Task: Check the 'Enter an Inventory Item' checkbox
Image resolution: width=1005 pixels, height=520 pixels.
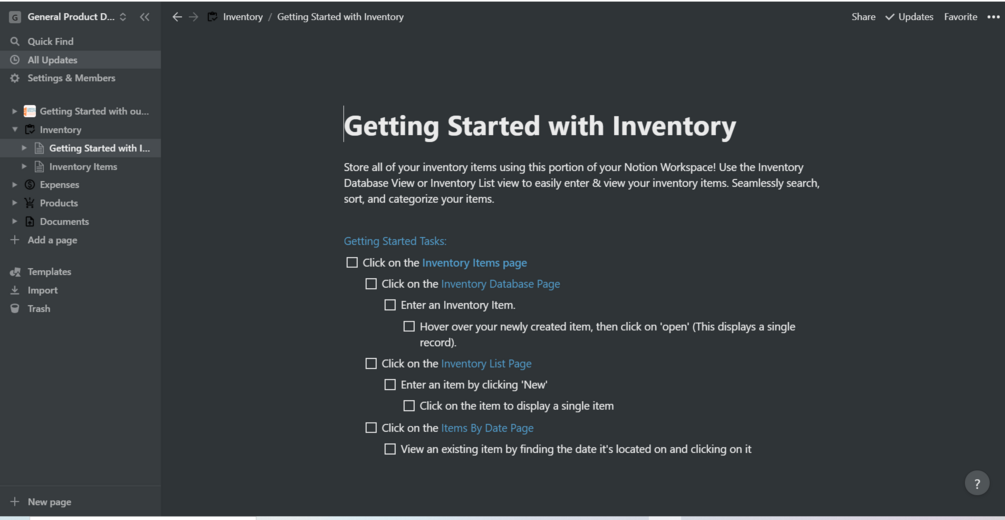Action: click(390, 305)
